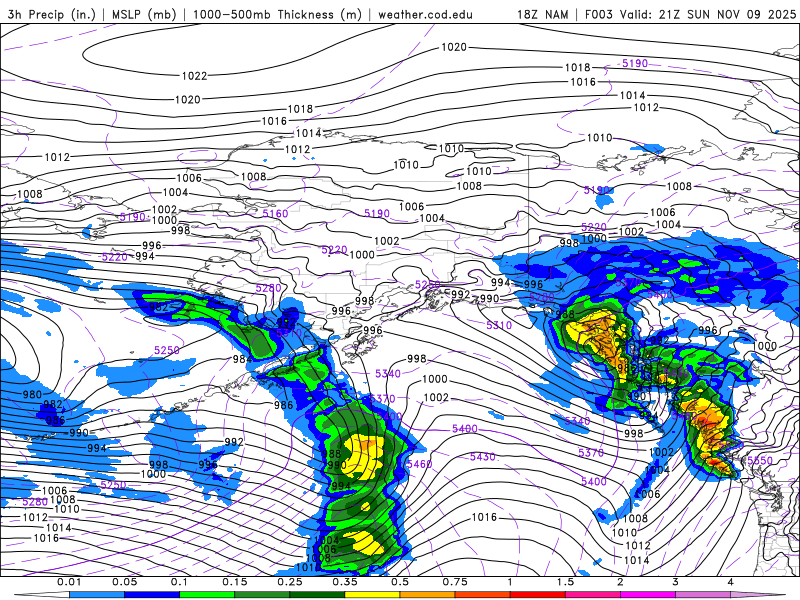800x600 pixels.
Task: Click the '18Z NAM' model run label
Action: click(543, 14)
